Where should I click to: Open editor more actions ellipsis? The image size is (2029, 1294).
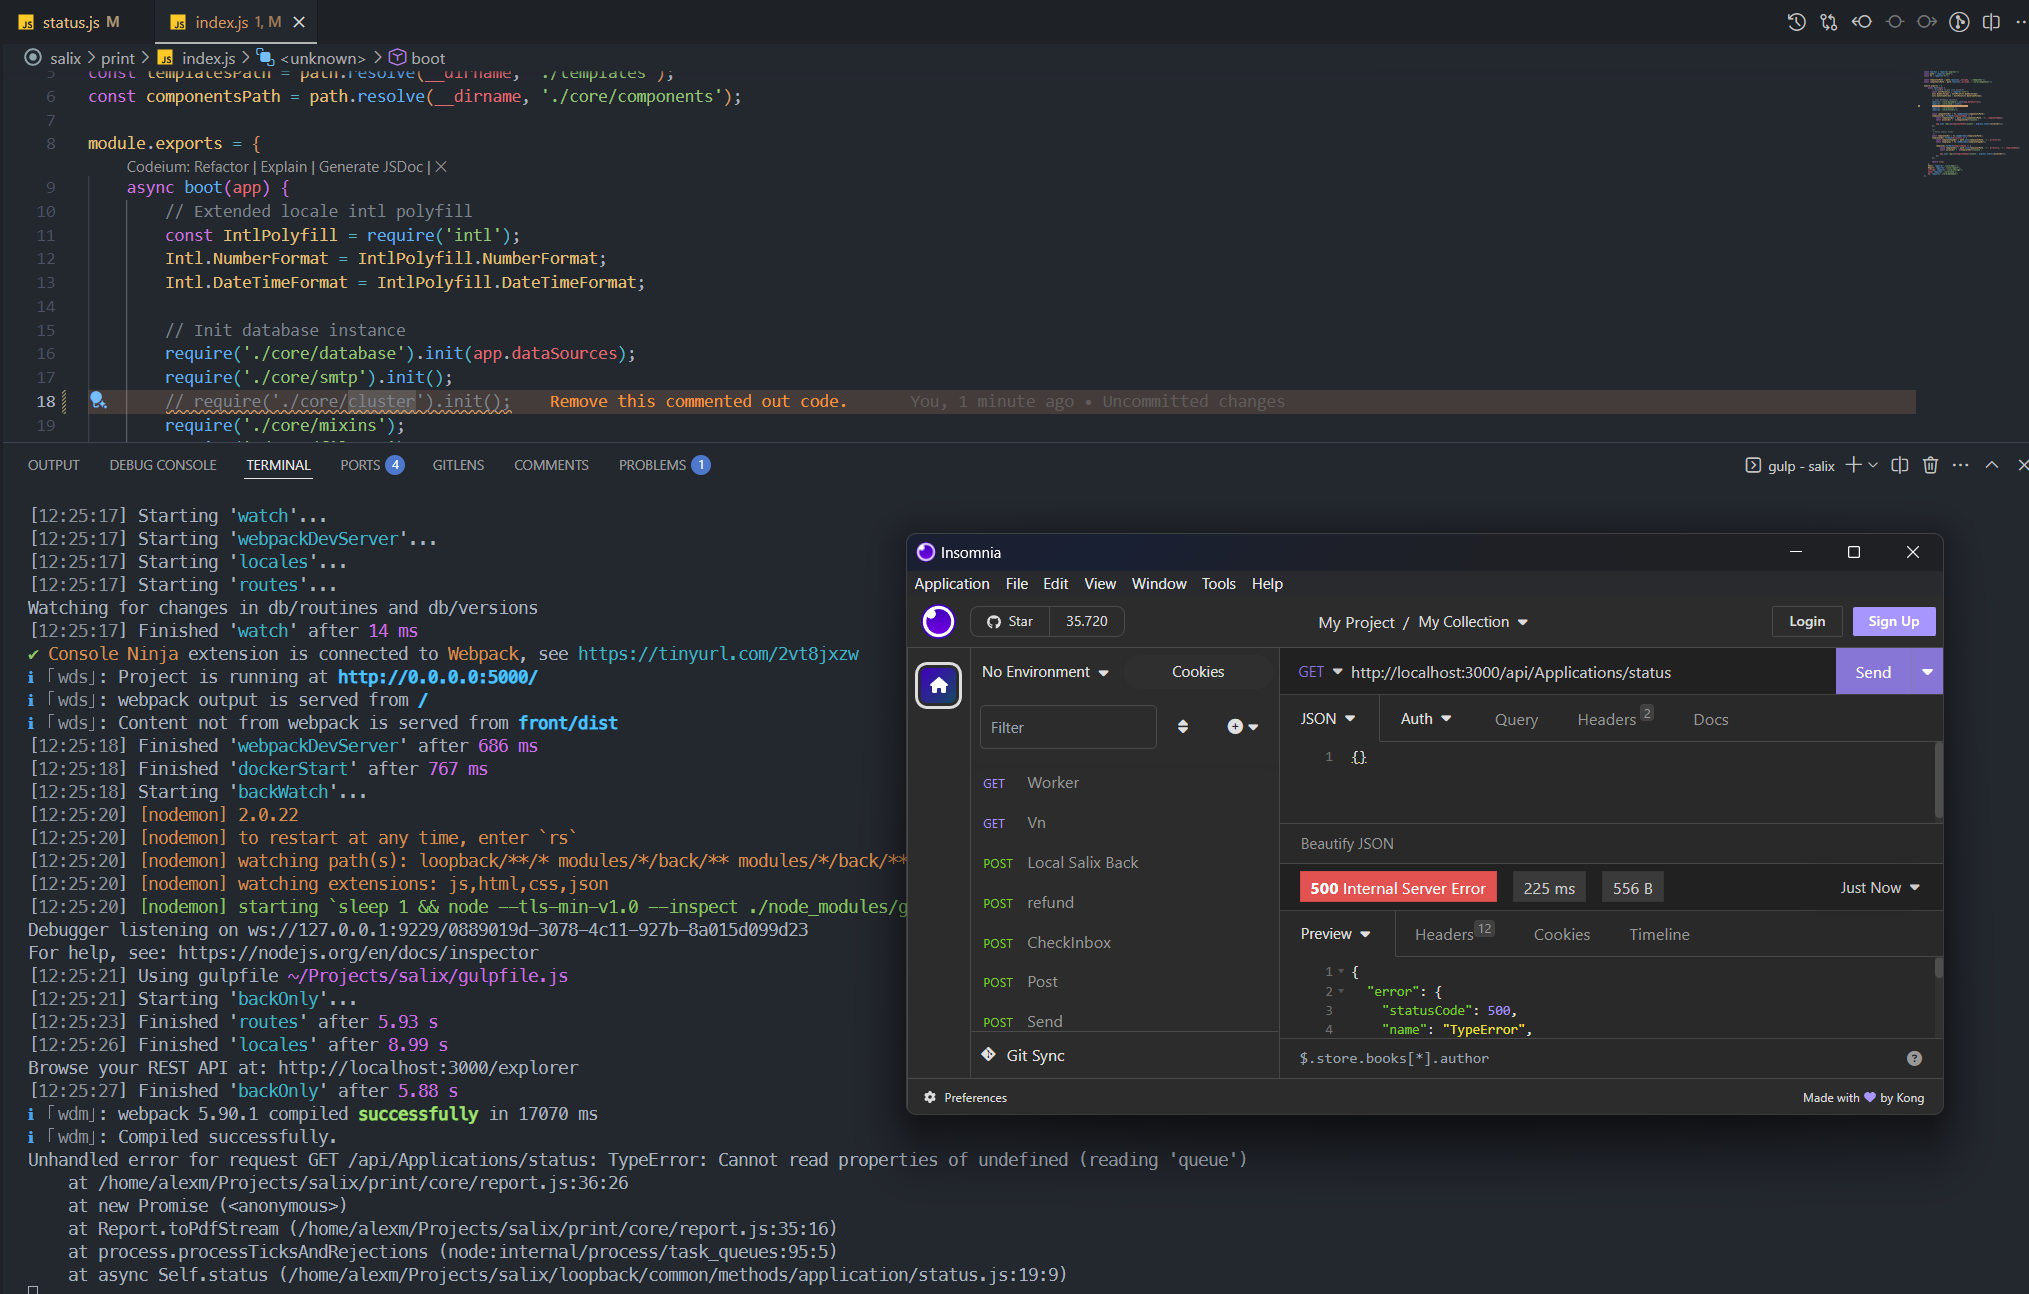click(2021, 21)
